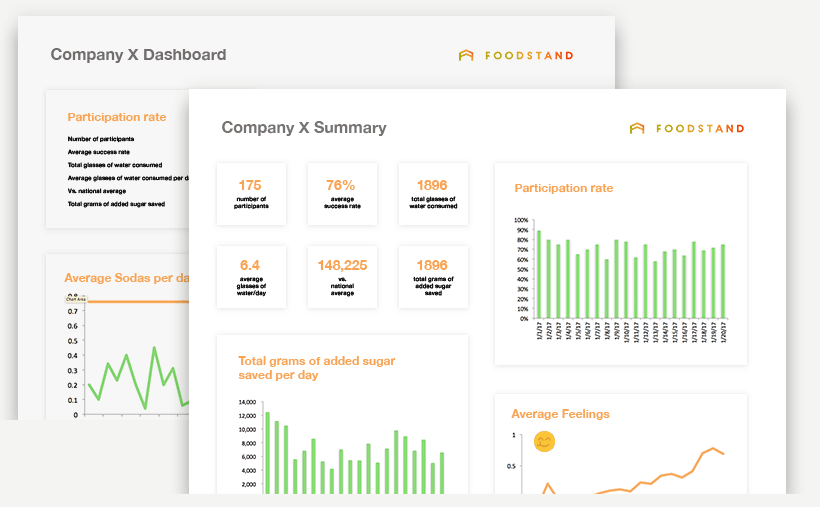Click the Company X Dashboard heading

click(x=138, y=55)
